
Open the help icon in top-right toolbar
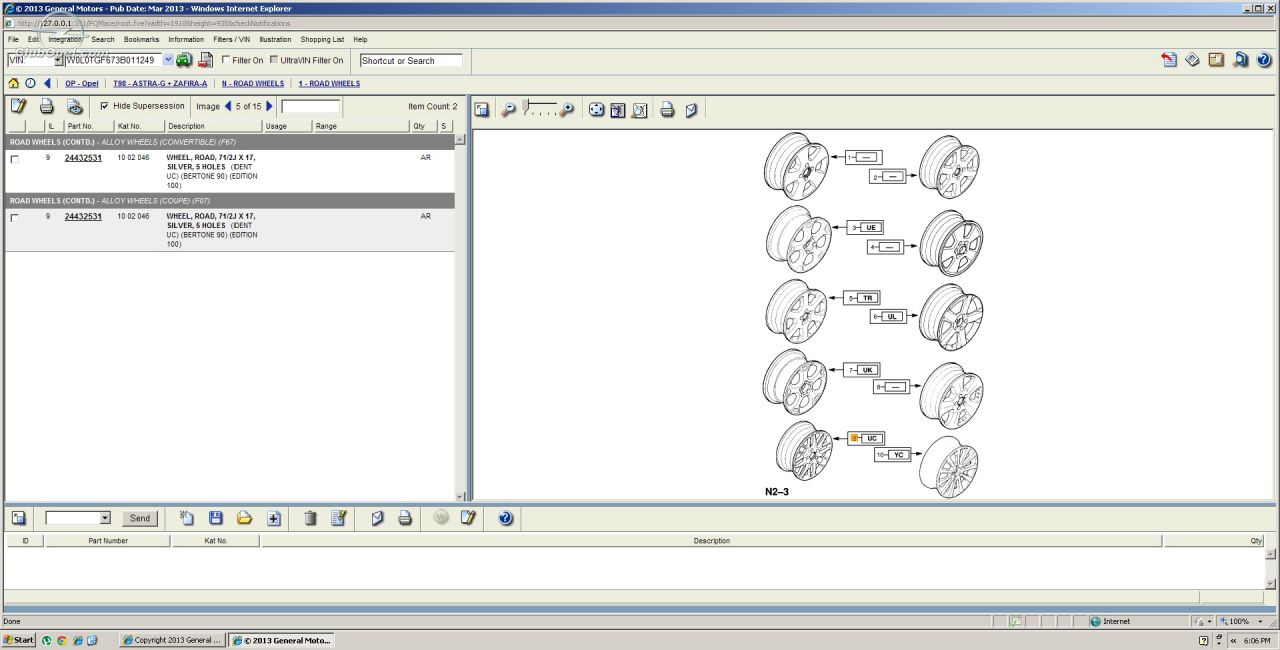tap(1264, 60)
